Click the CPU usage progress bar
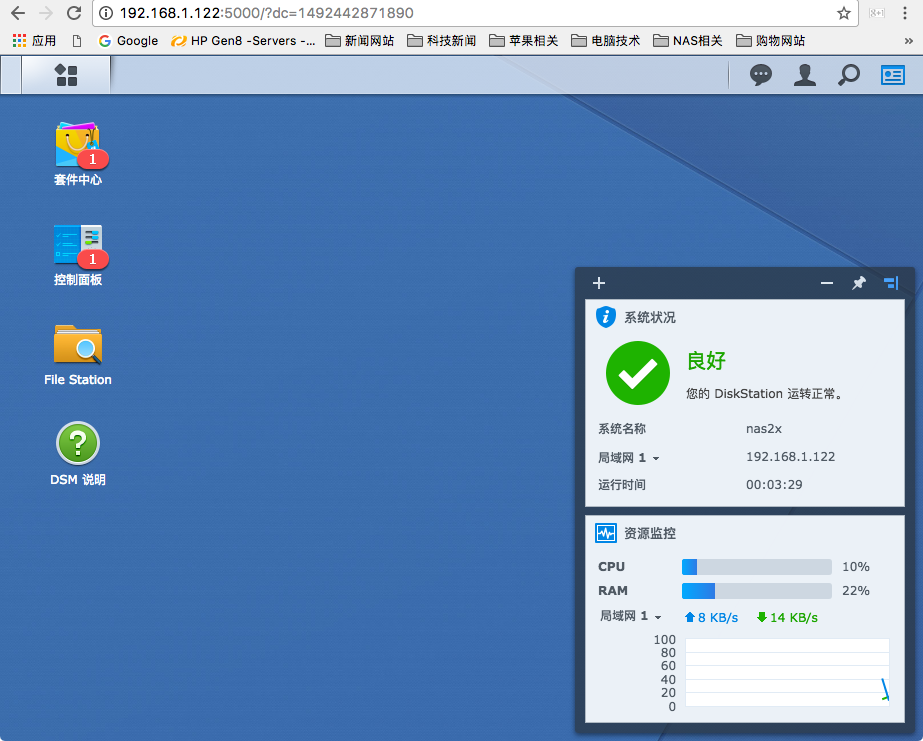 pos(756,567)
